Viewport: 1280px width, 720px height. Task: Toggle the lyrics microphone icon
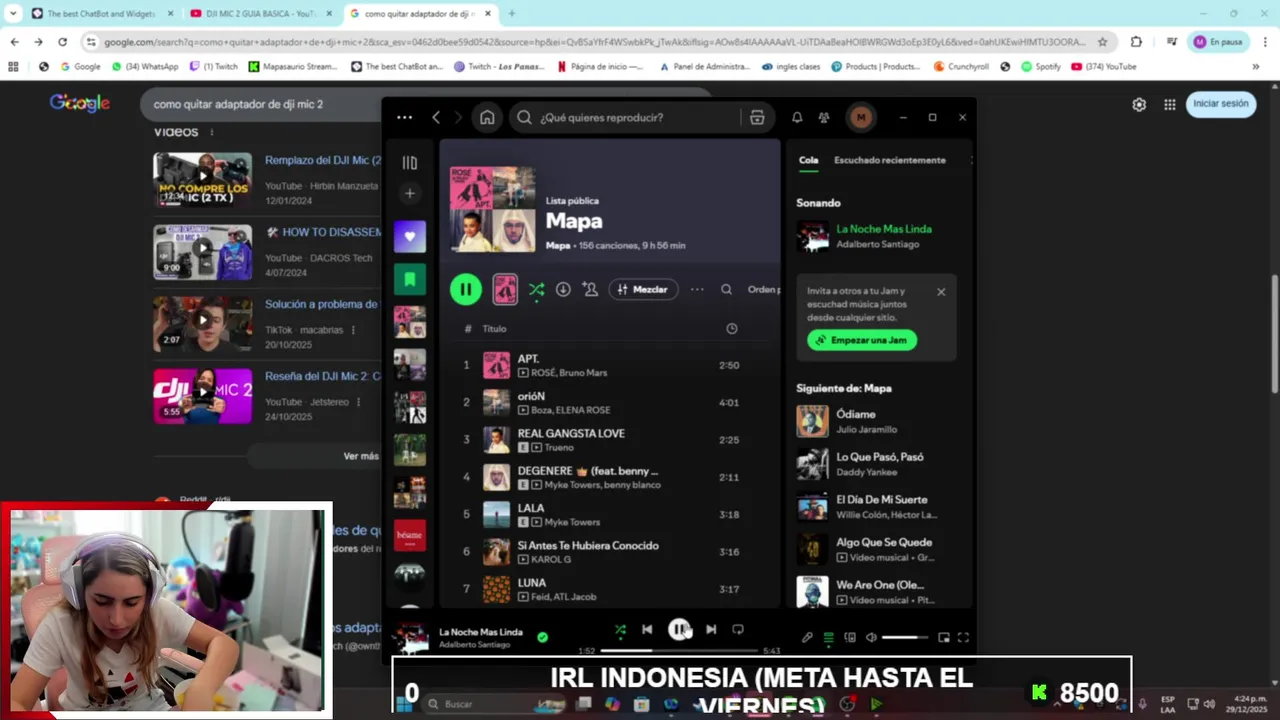807,637
